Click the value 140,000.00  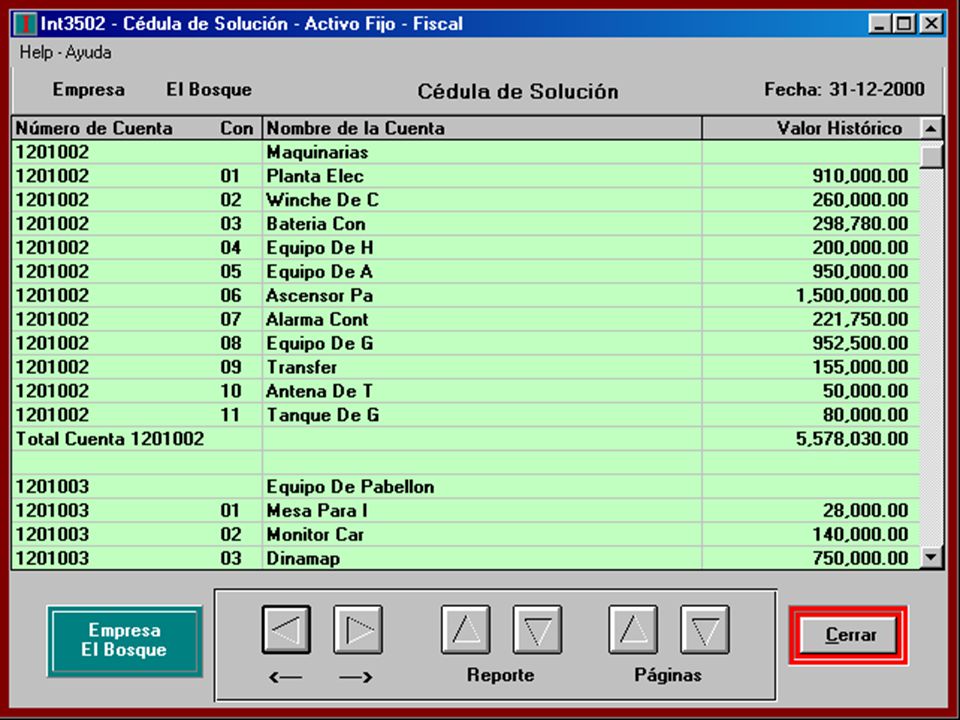(860, 534)
